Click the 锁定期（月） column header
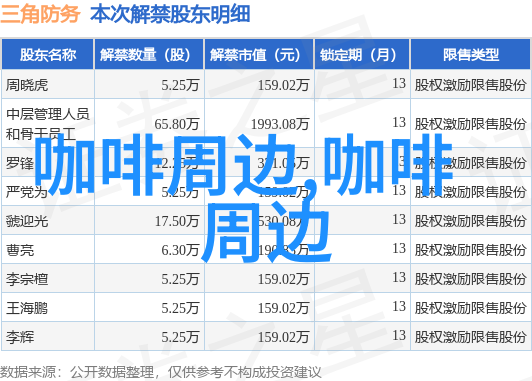The image size is (532, 381). [362, 55]
